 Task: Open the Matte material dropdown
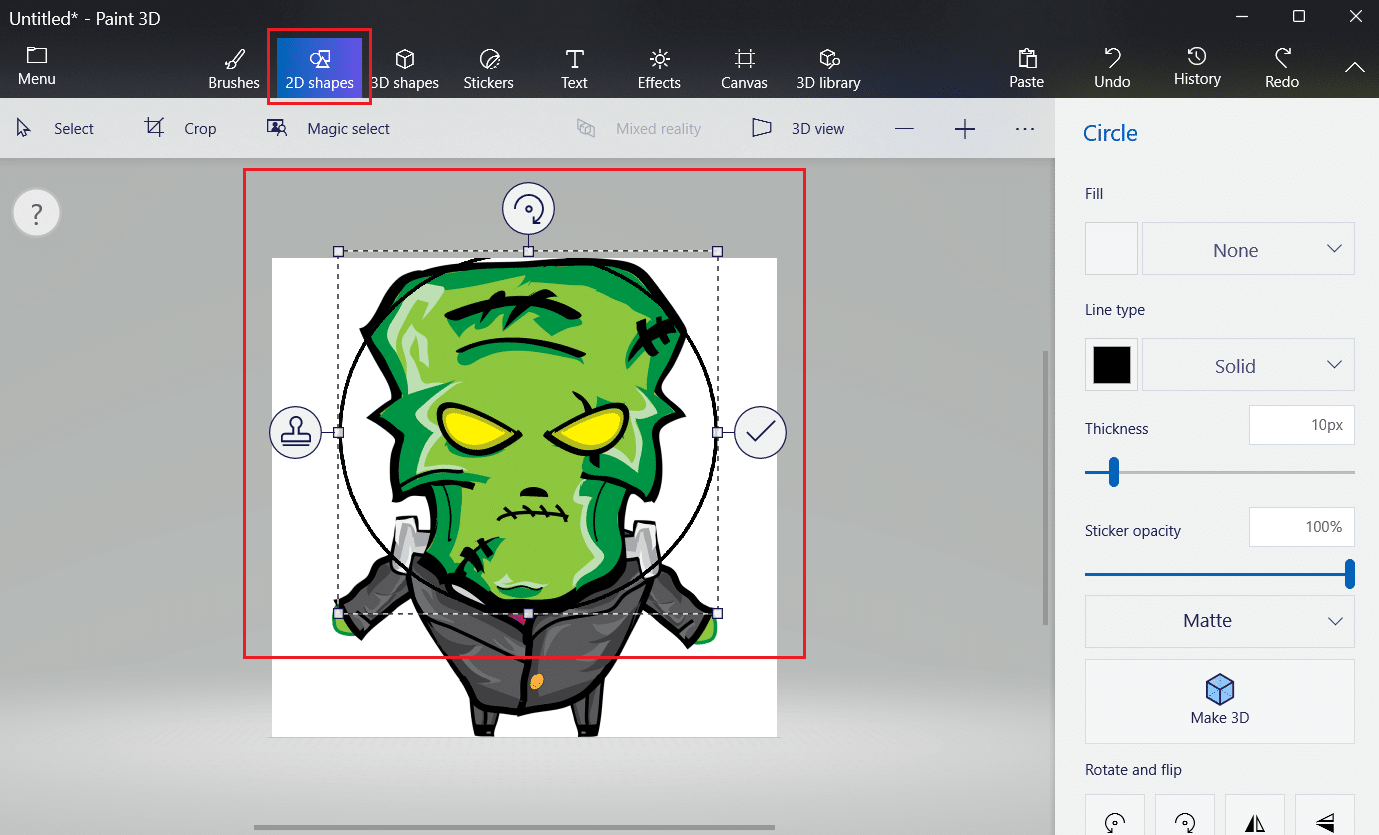click(1220, 621)
